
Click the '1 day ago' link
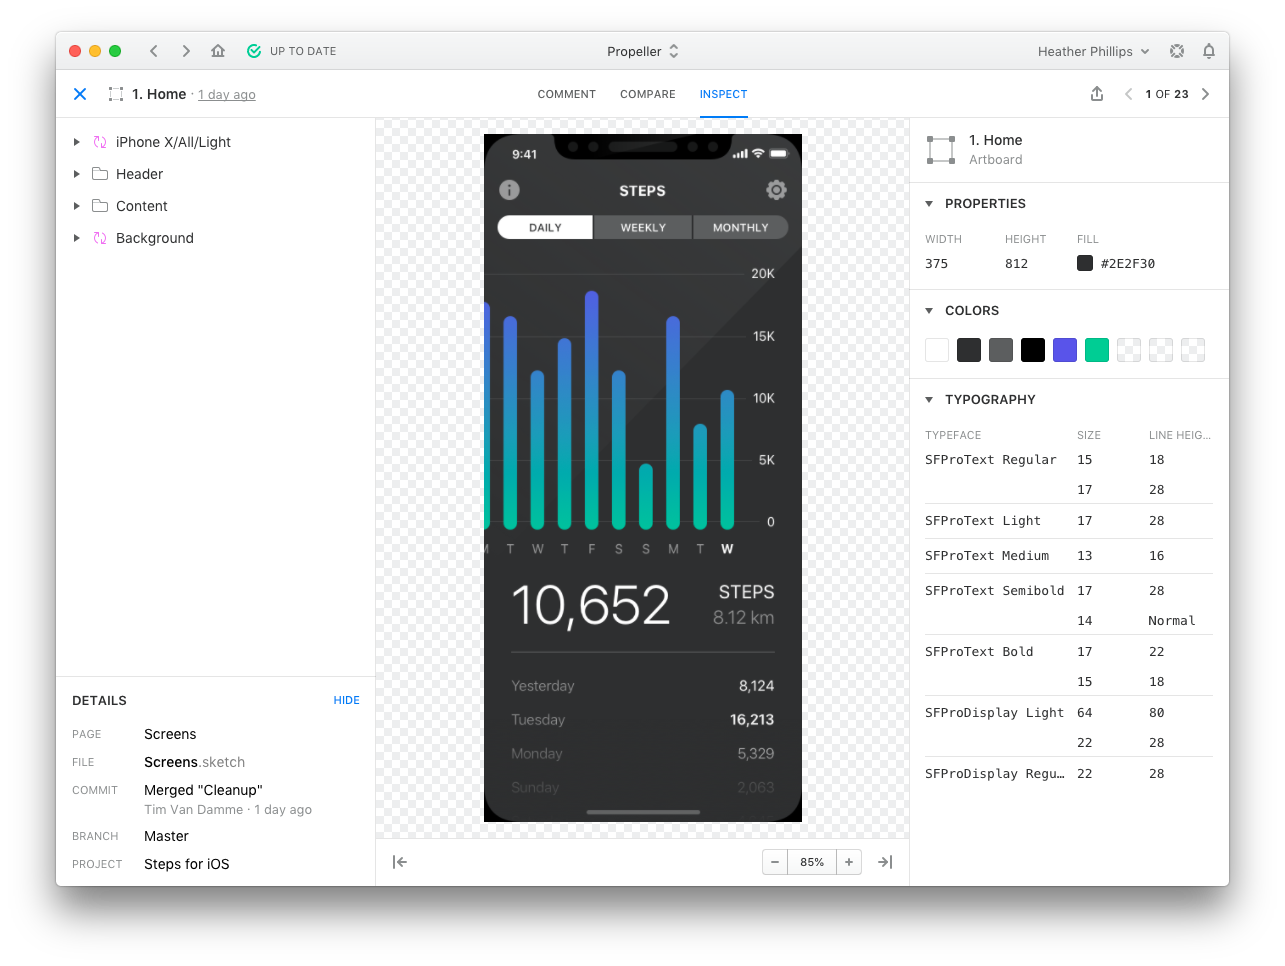pyautogui.click(x=227, y=95)
